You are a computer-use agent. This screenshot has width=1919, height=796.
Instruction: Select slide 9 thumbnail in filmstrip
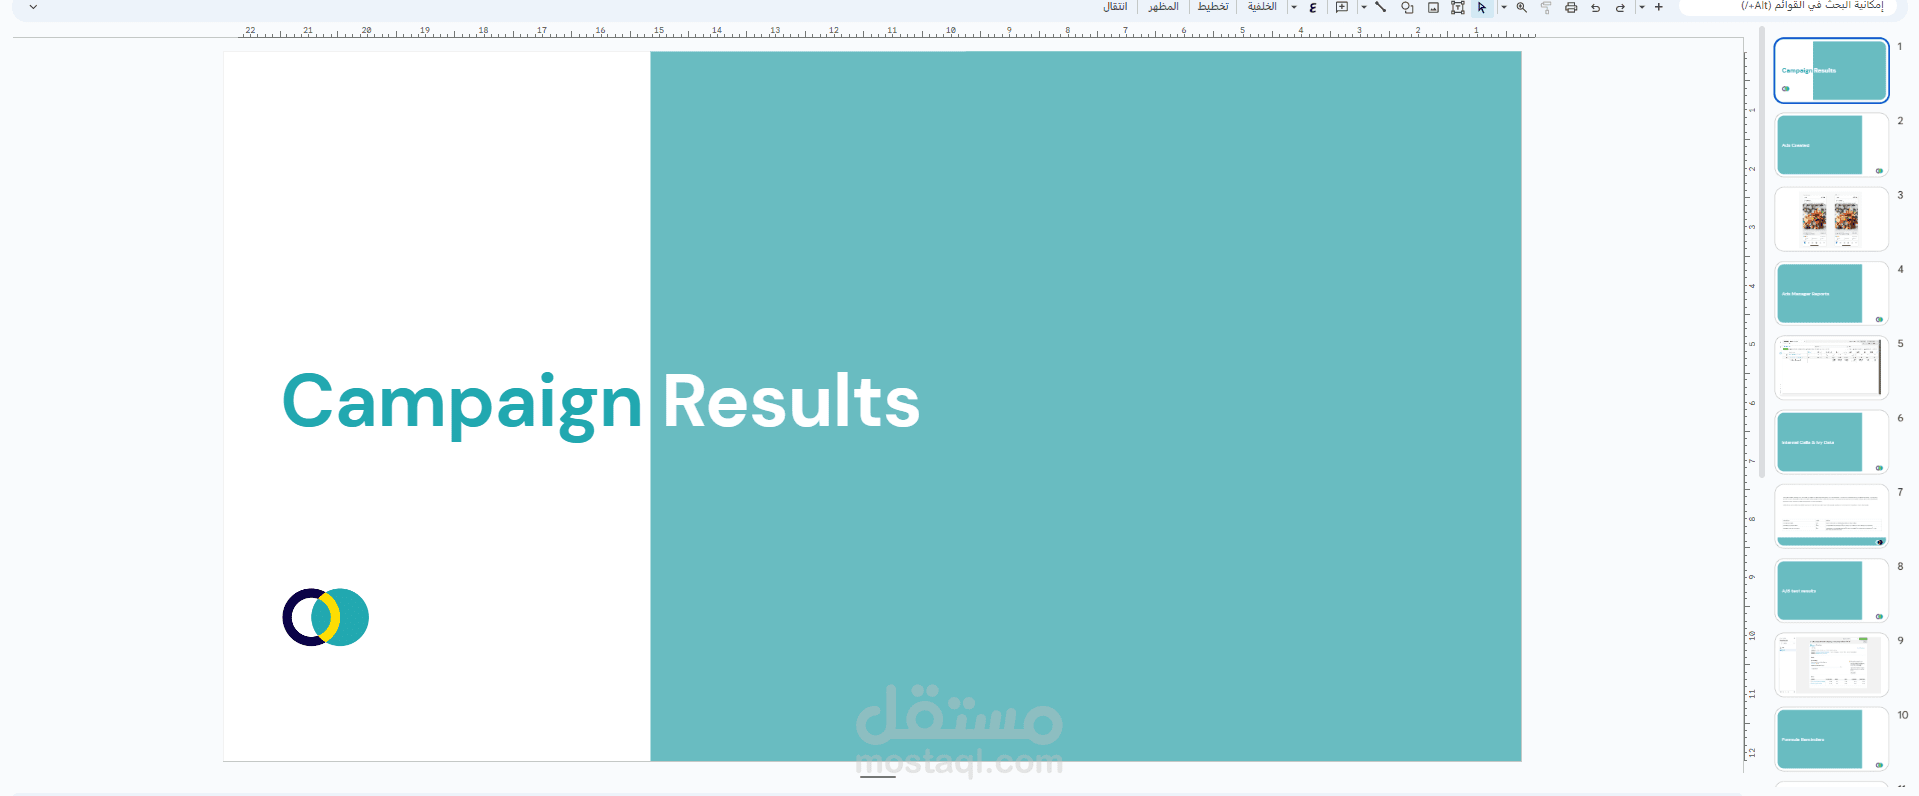pyautogui.click(x=1831, y=665)
